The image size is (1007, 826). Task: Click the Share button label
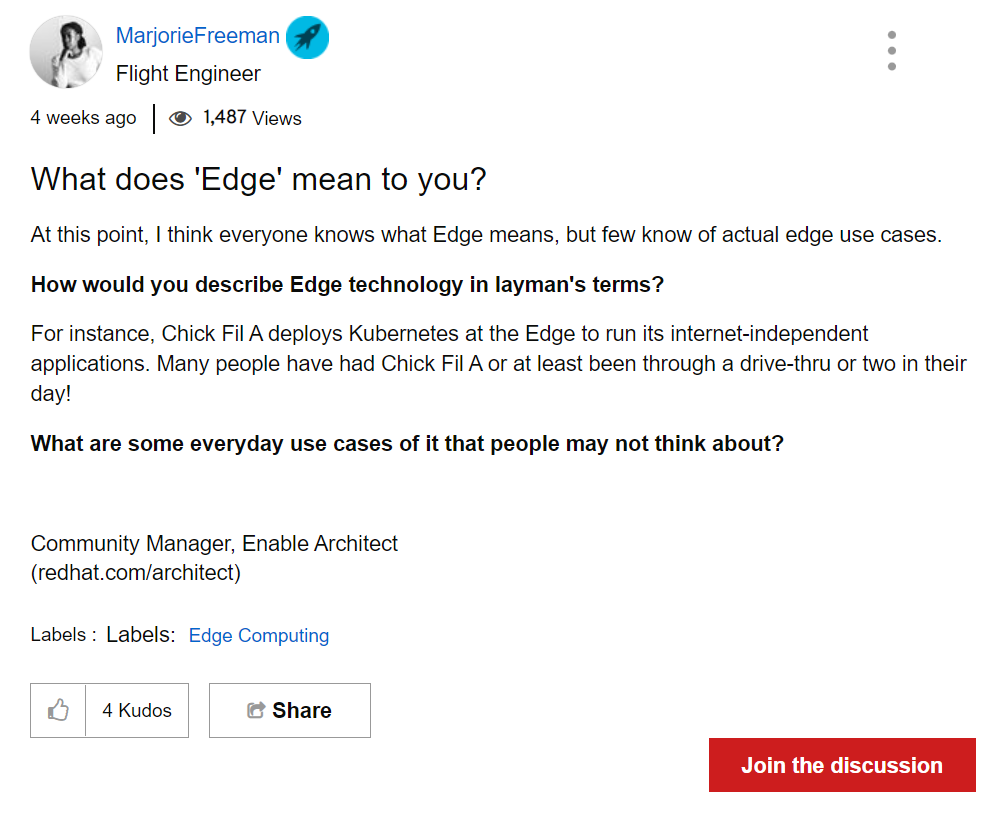(301, 711)
